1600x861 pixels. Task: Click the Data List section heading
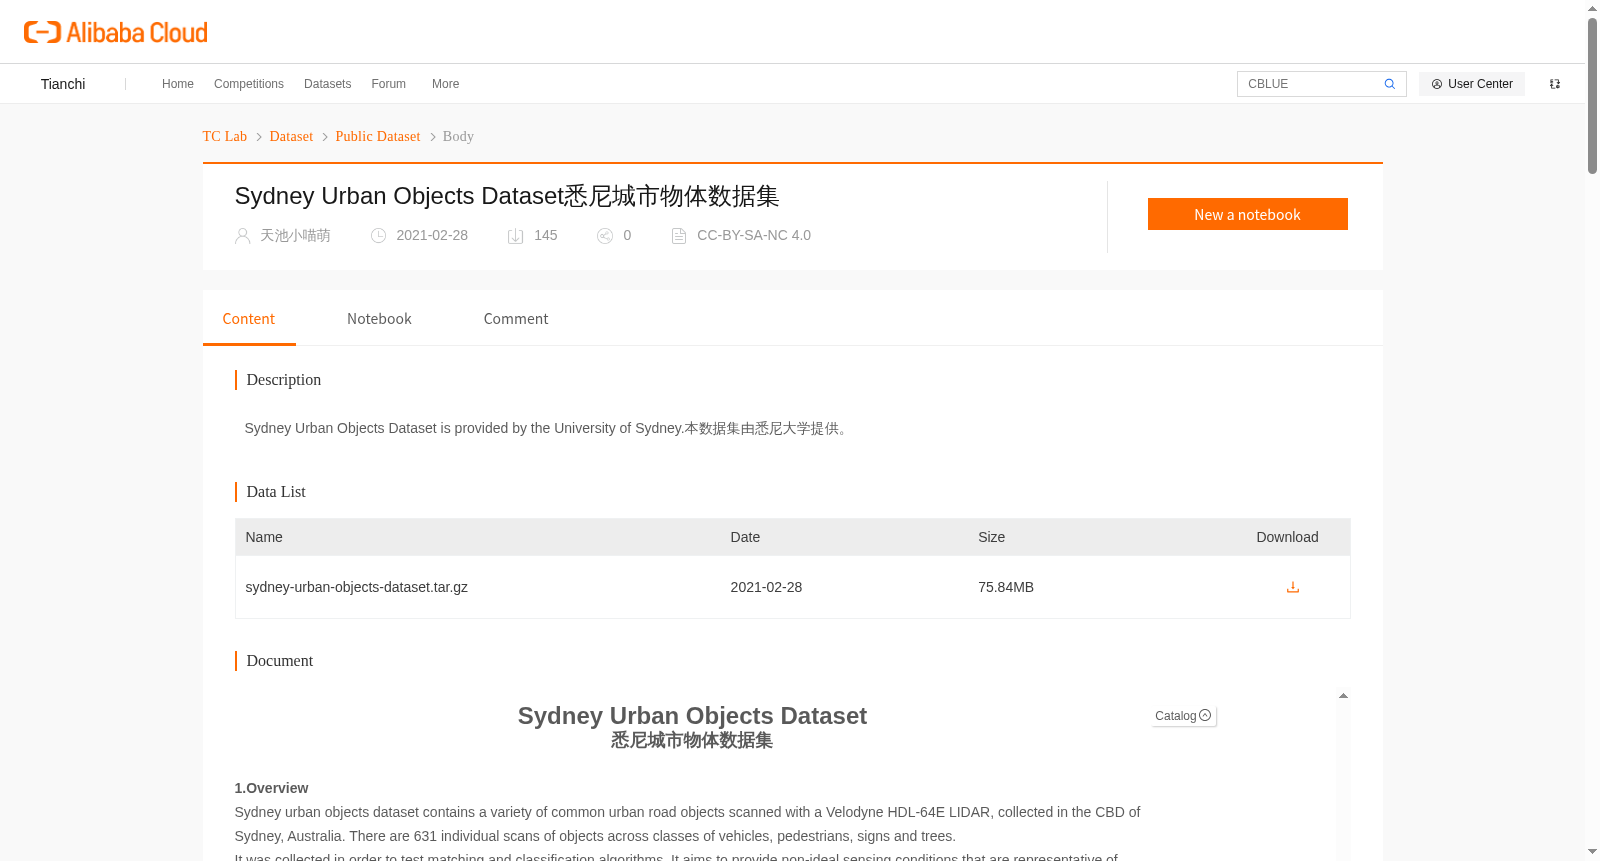pyautogui.click(x=276, y=492)
